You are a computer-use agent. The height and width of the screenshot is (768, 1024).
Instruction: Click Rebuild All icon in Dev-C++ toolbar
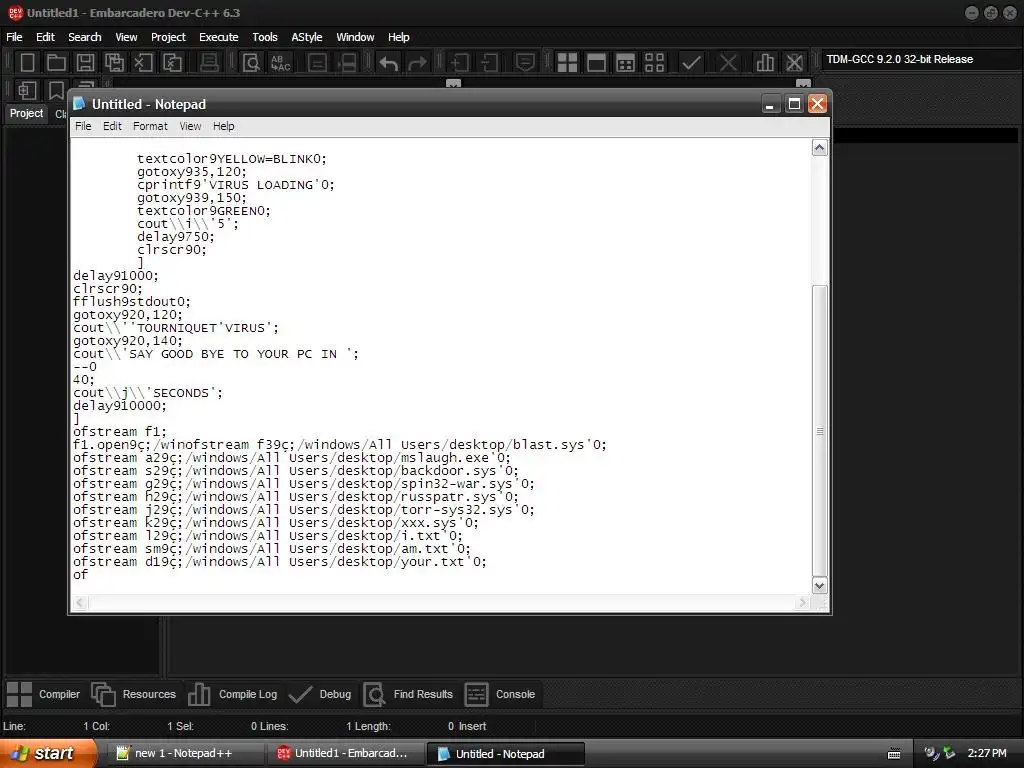tap(654, 63)
